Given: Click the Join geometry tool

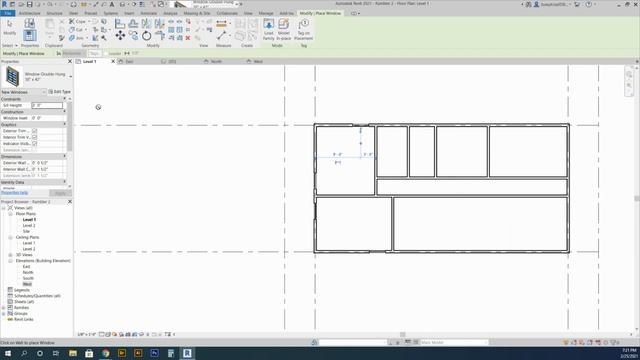Looking at the screenshot, I should (x=76, y=38).
